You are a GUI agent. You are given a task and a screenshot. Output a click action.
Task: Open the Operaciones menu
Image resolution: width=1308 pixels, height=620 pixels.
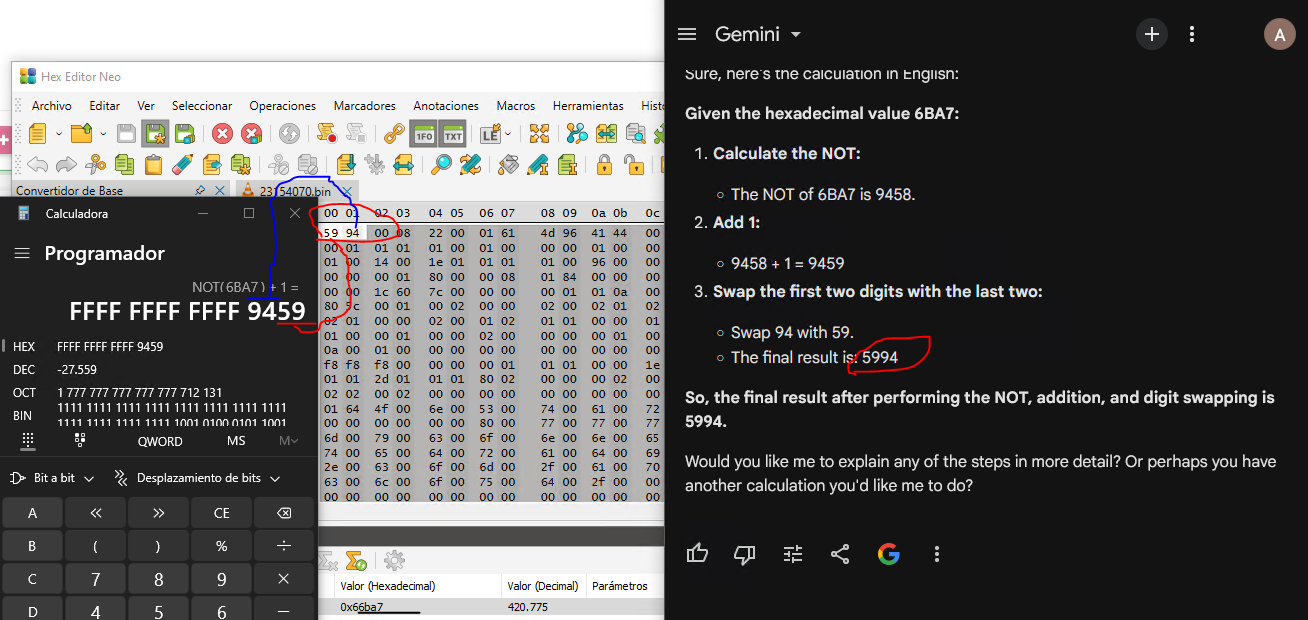coord(283,105)
